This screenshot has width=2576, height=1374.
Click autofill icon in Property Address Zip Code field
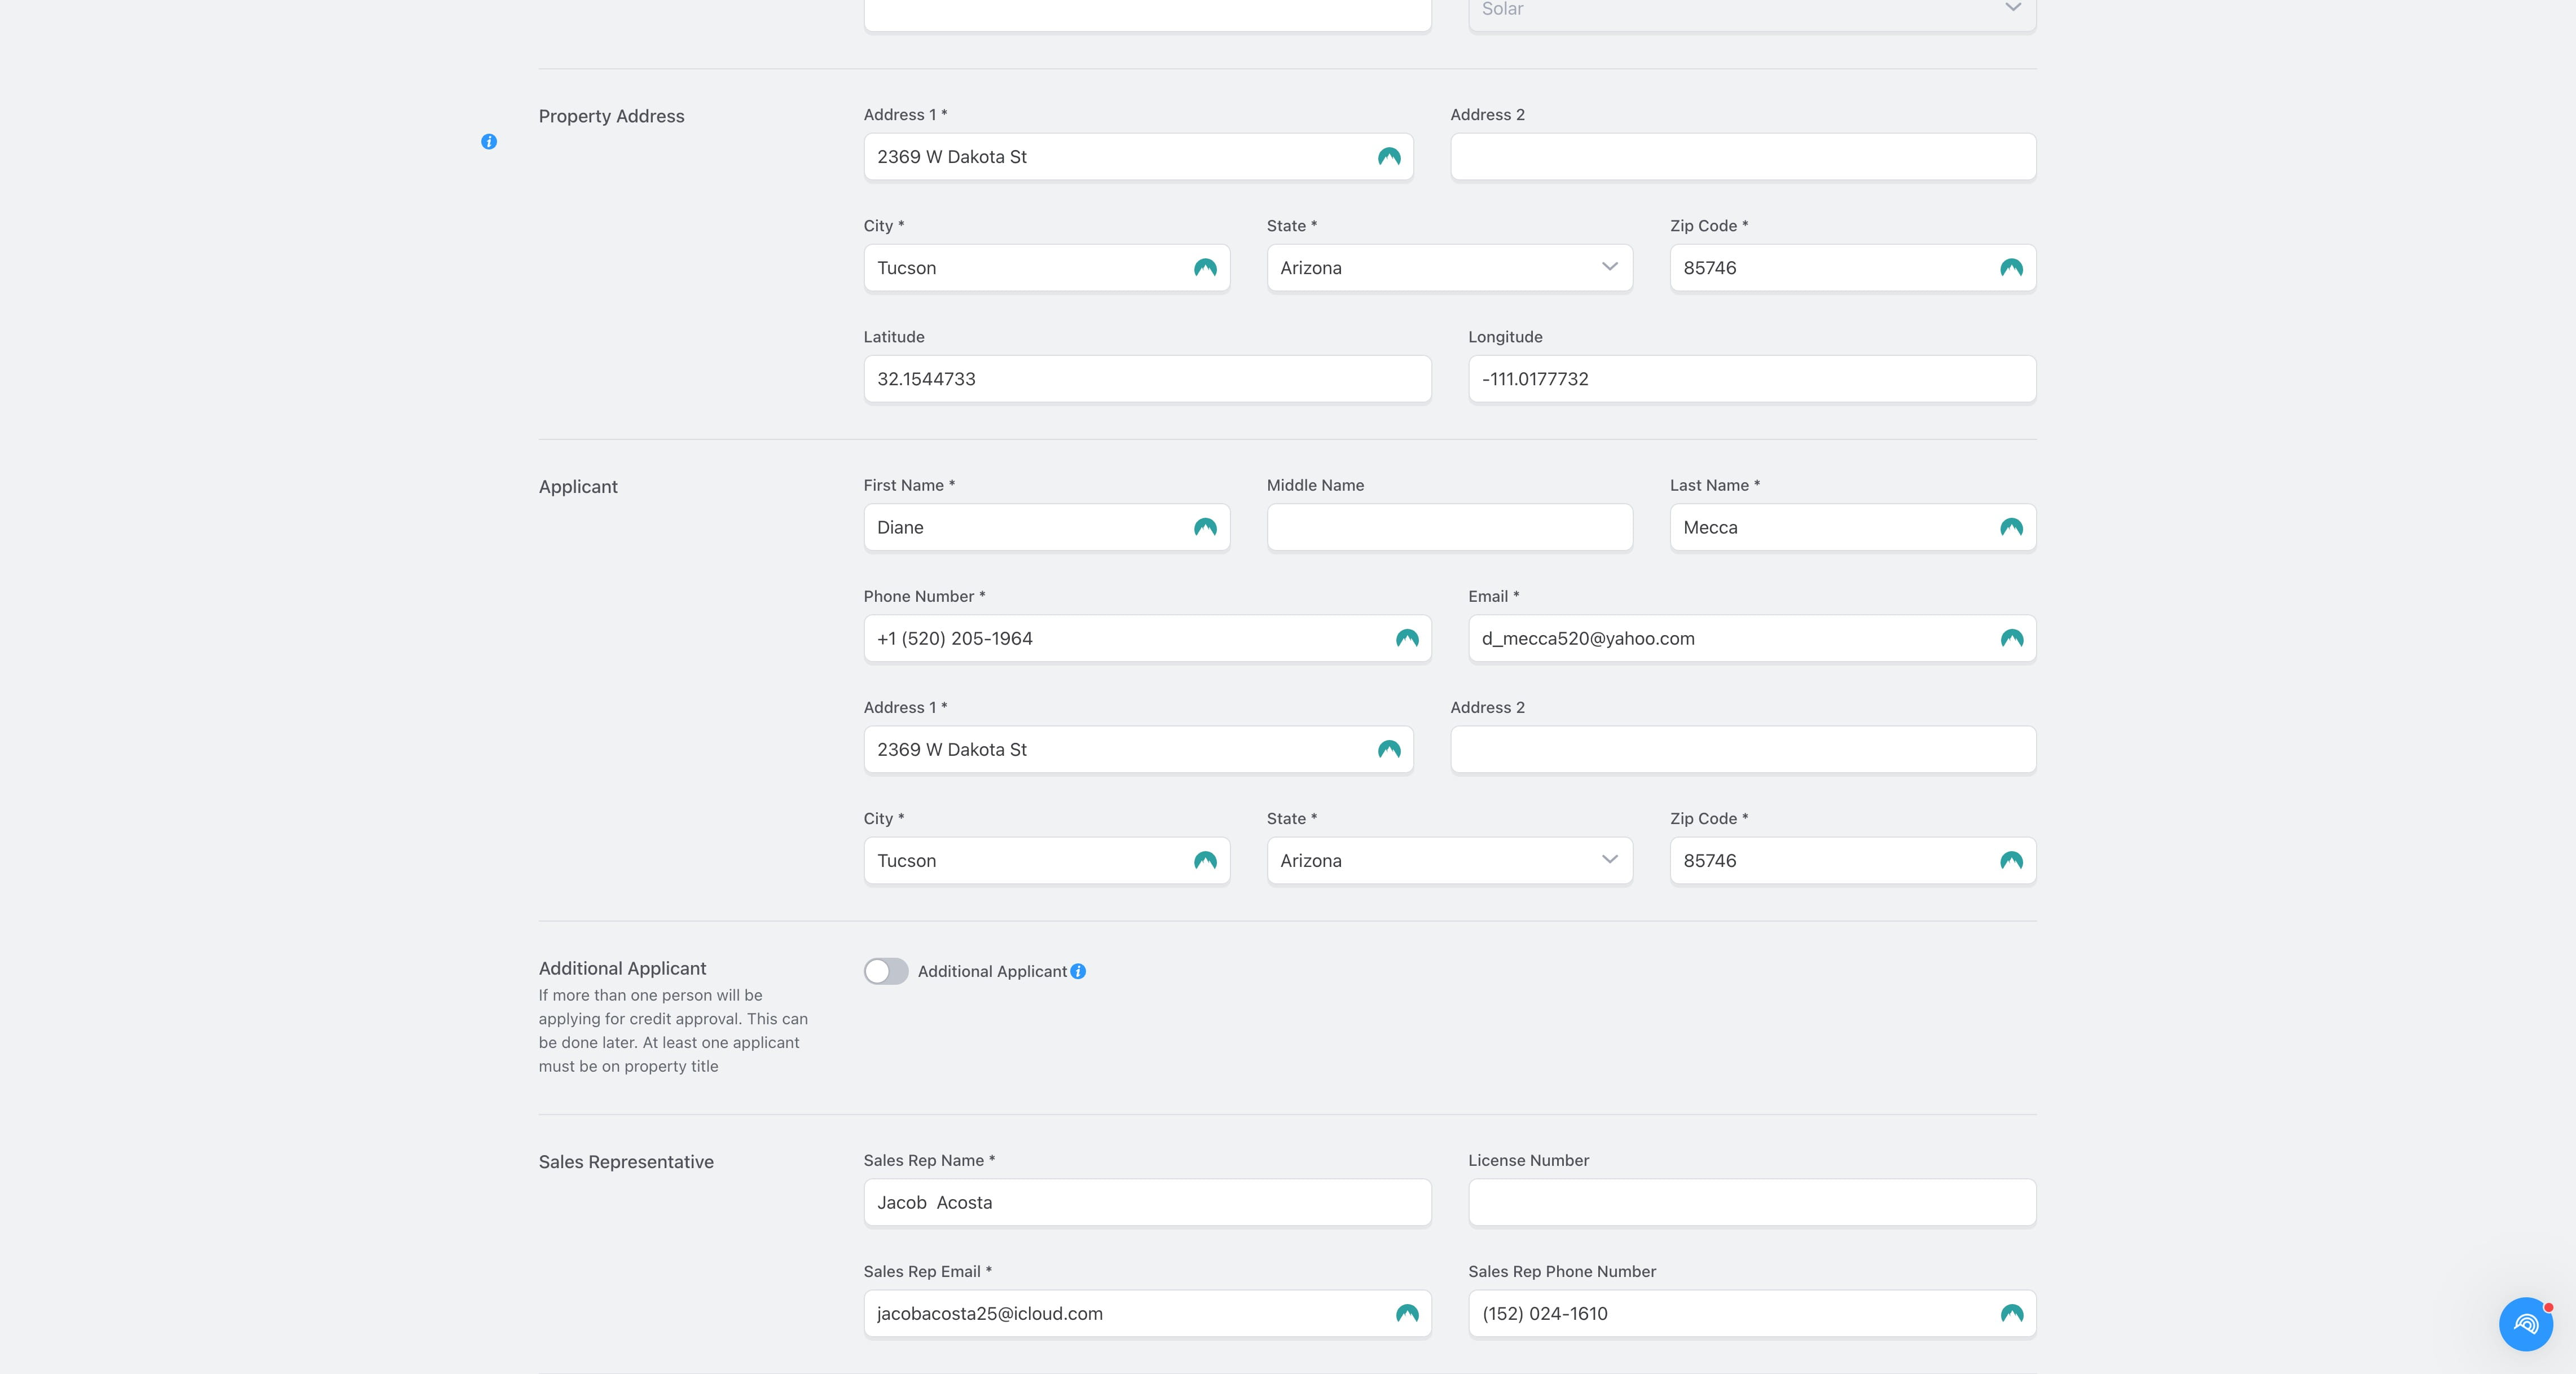(2011, 268)
